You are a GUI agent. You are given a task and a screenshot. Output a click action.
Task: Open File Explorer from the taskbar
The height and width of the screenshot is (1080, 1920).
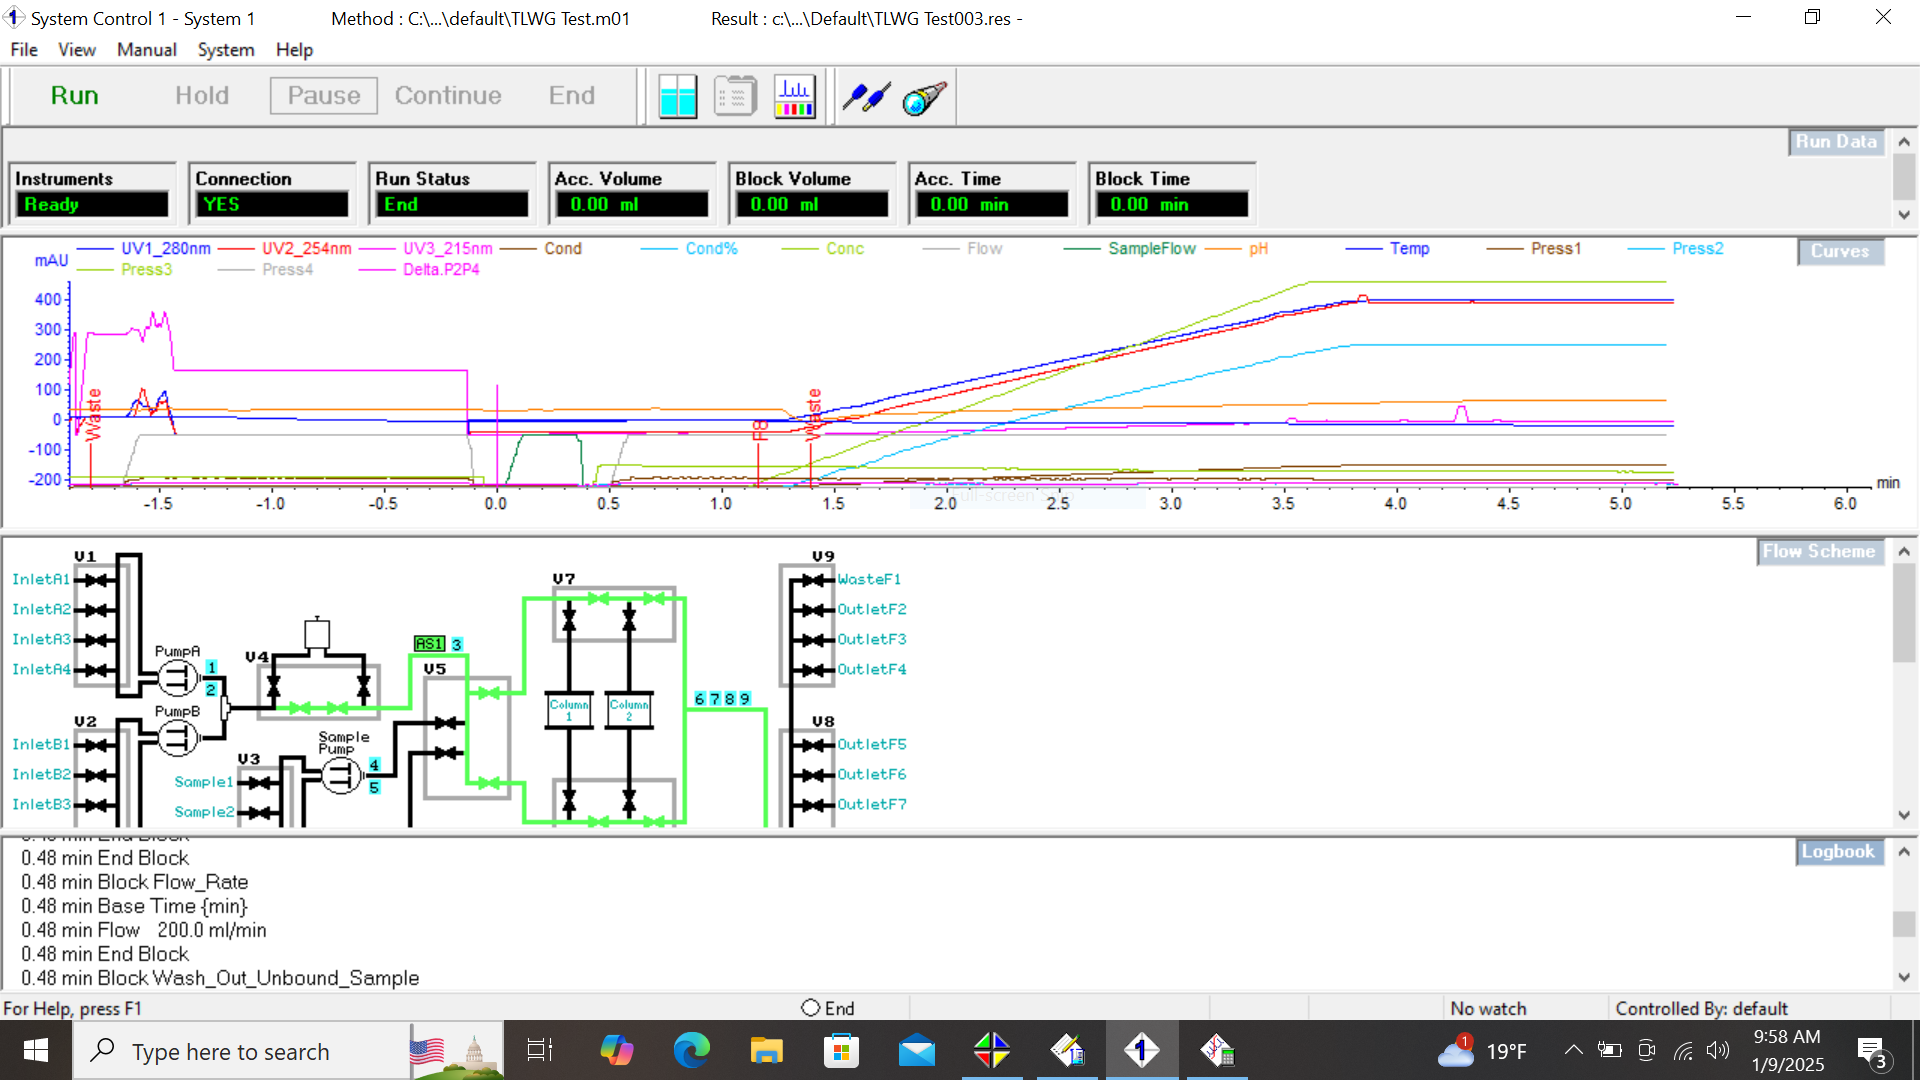pos(767,1051)
